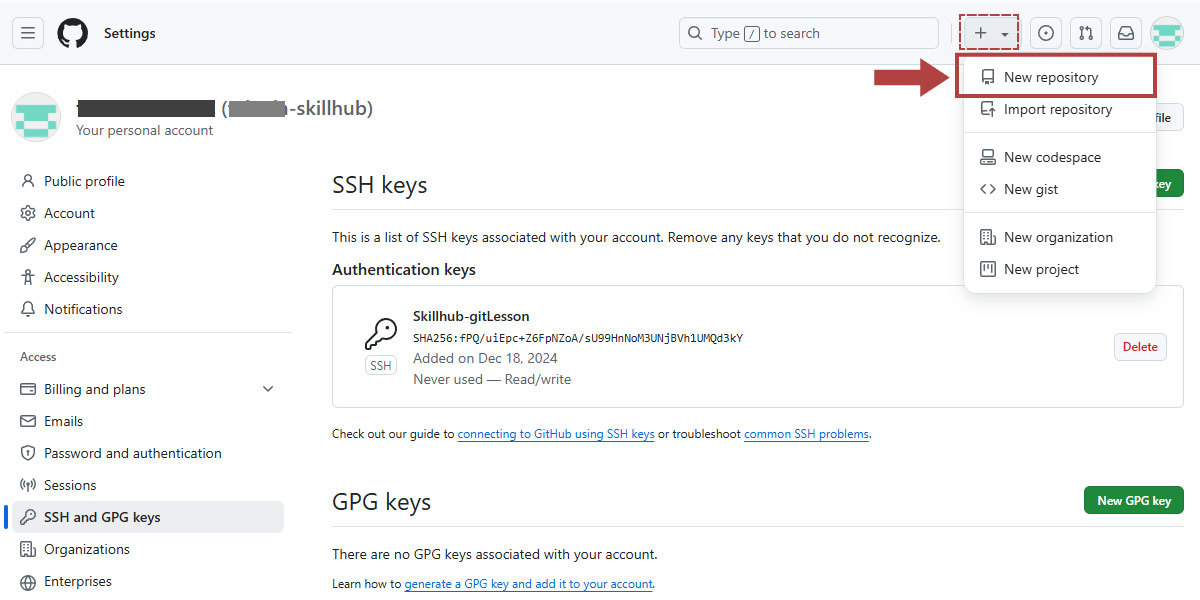Click the profile avatar beside account name
The image size is (1200, 600).
[36, 117]
